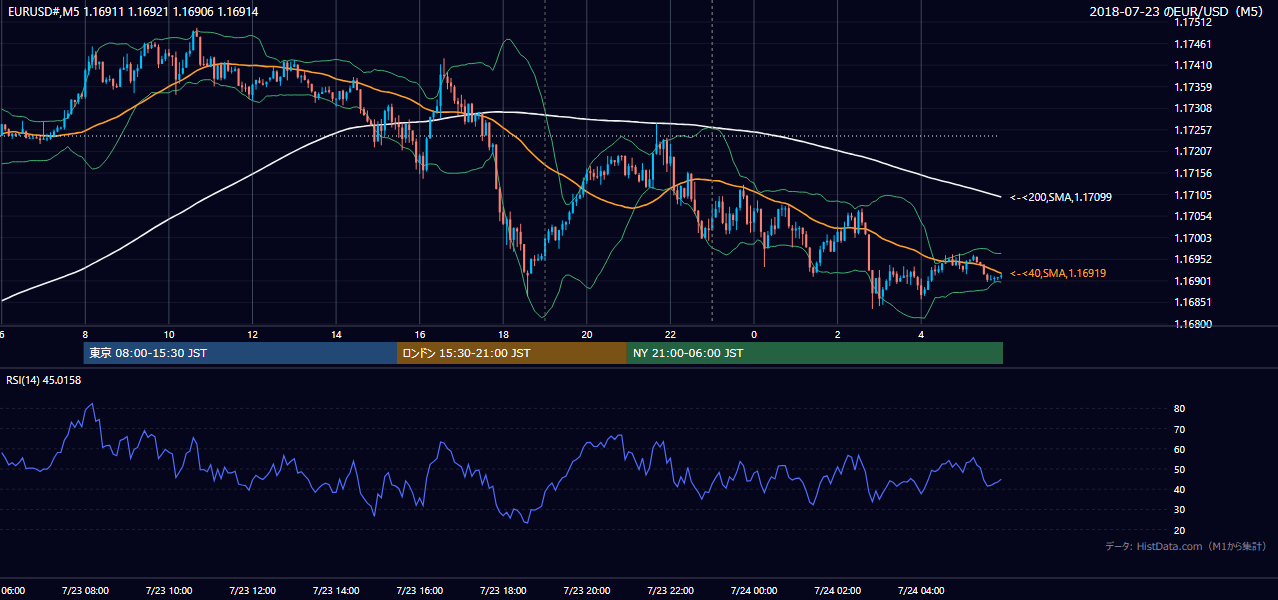The width and height of the screenshot is (1278, 600).
Task: Click hour tick 16 below price chart
Action: (x=419, y=335)
